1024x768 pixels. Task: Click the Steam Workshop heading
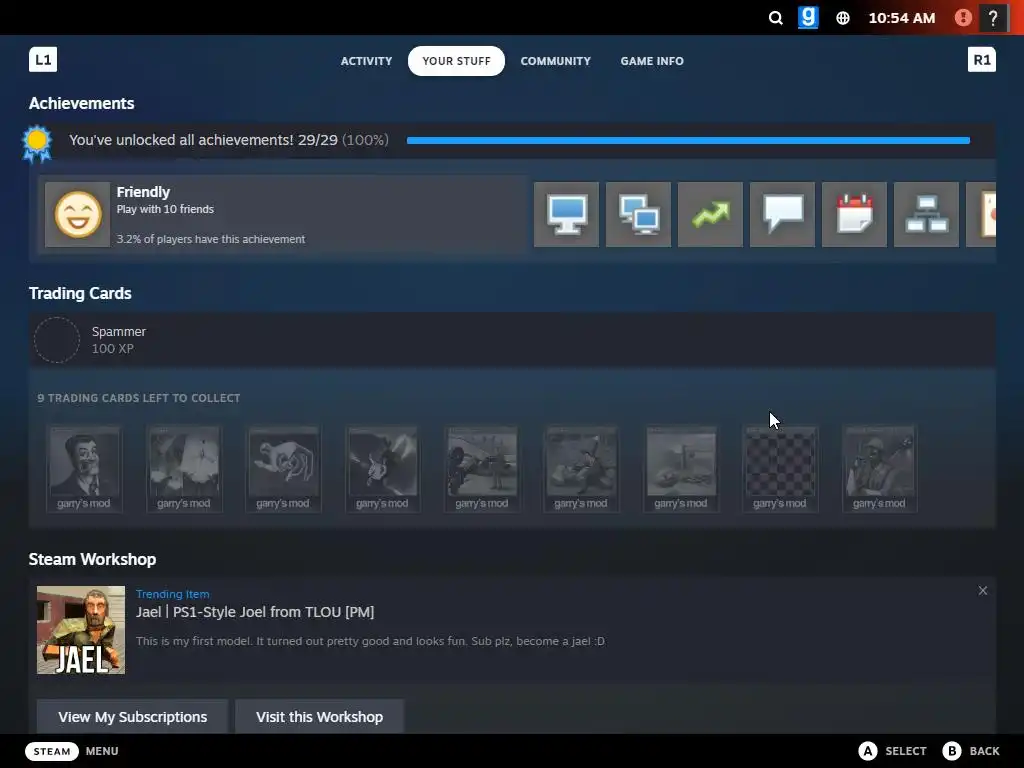[x=93, y=560]
